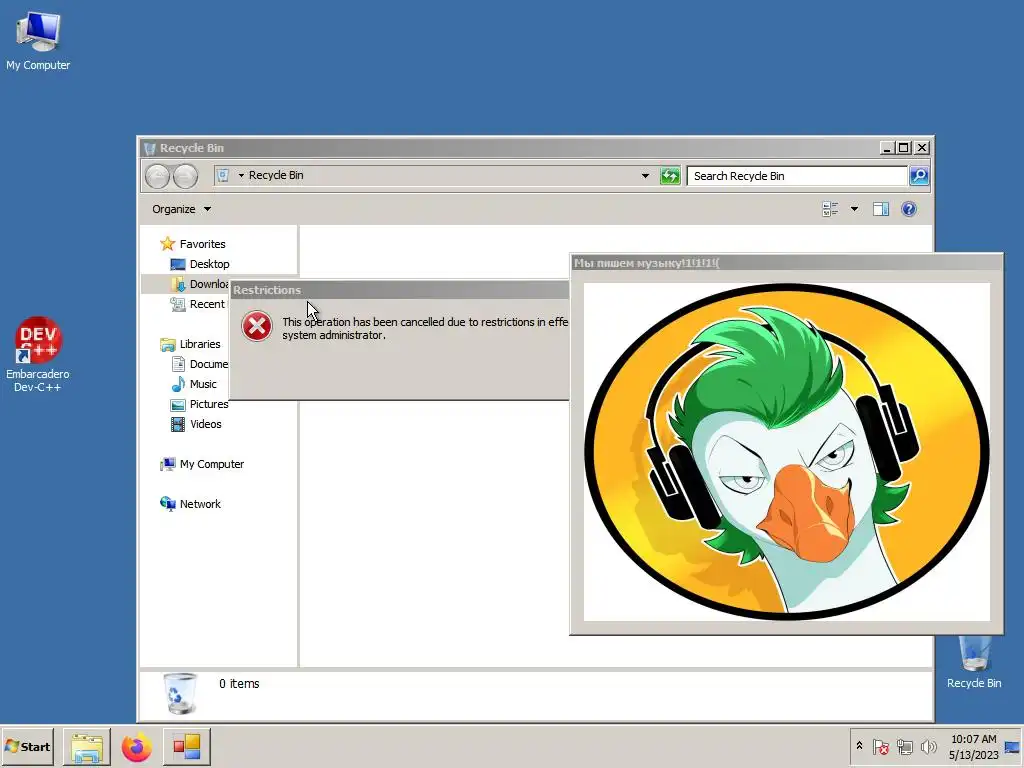Open view options dropdown arrow
The image size is (1024, 768).
[854, 209]
